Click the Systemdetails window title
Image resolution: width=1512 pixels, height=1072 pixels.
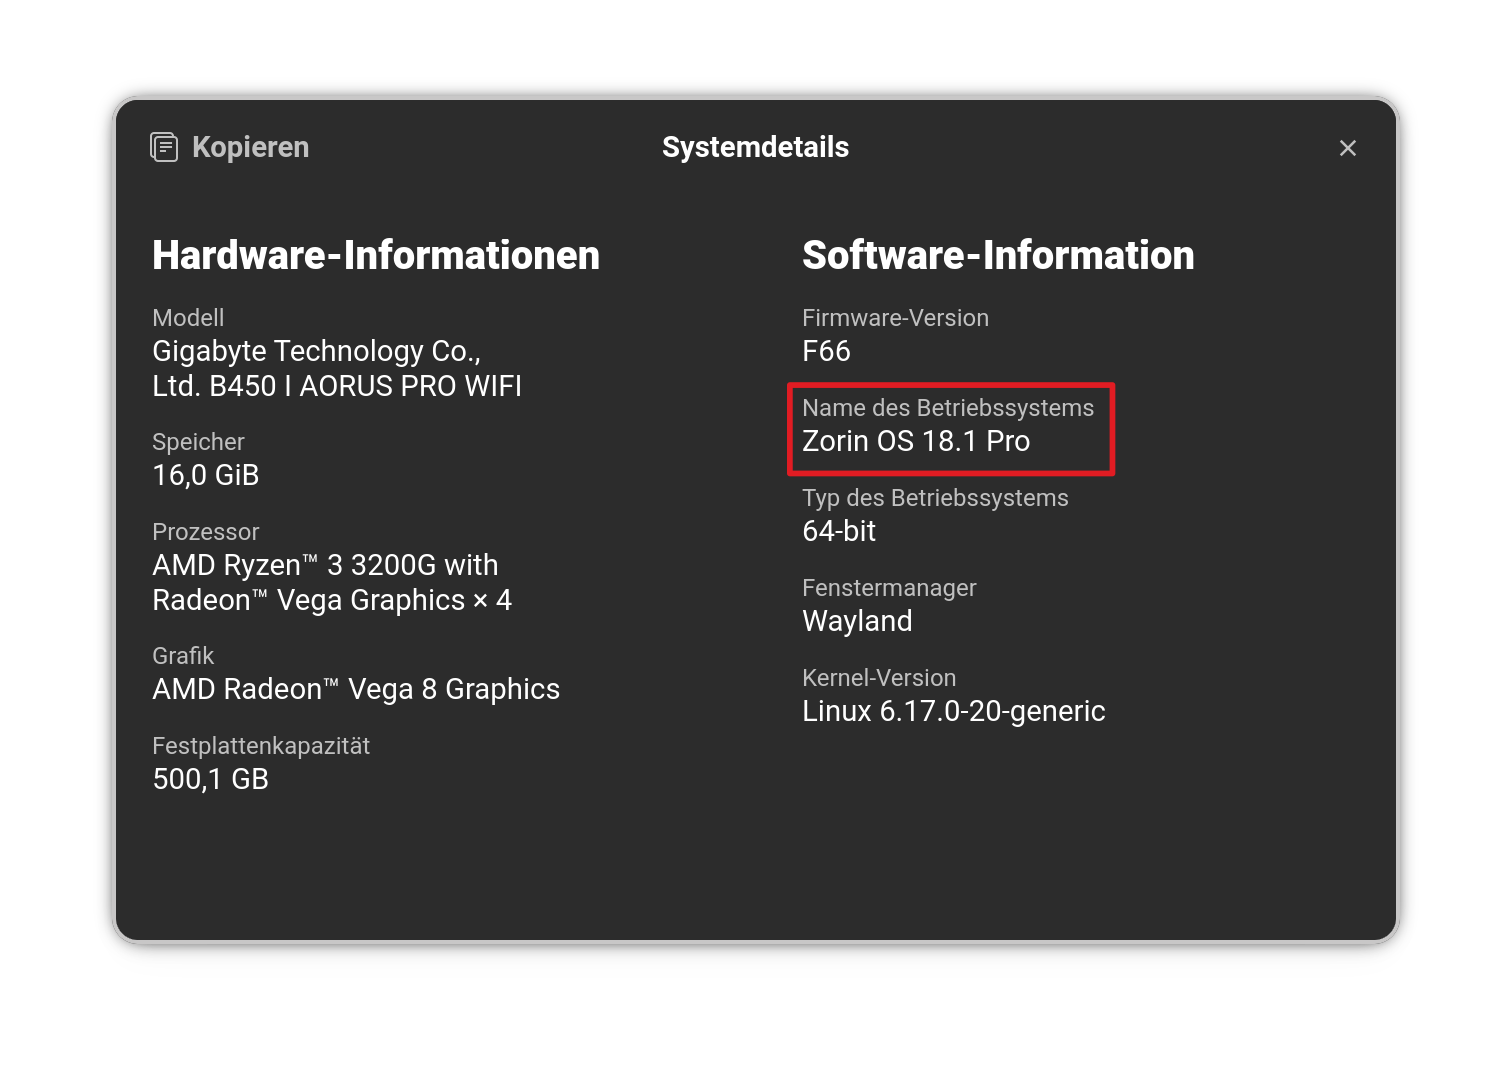(755, 147)
